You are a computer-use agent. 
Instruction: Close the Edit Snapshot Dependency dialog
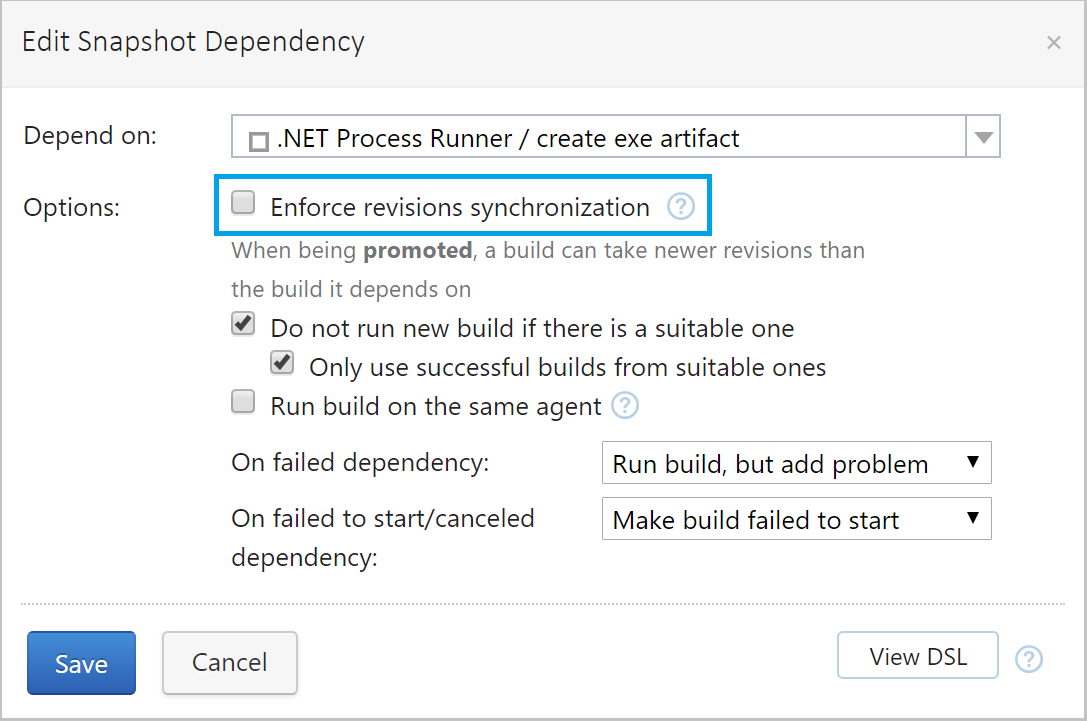click(x=1054, y=42)
